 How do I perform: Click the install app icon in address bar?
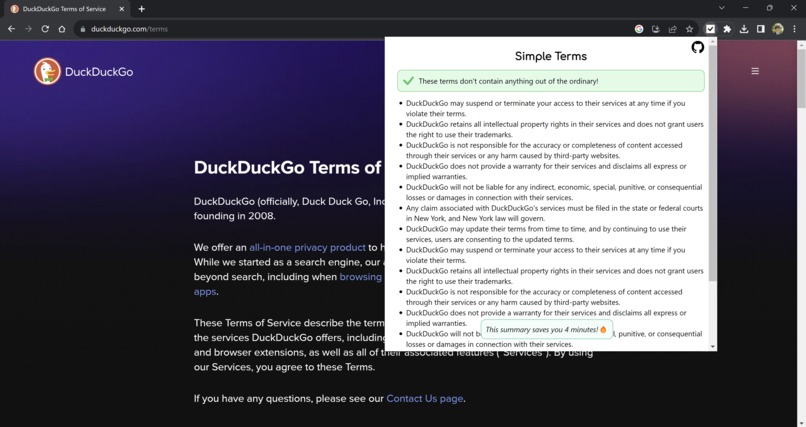click(655, 29)
